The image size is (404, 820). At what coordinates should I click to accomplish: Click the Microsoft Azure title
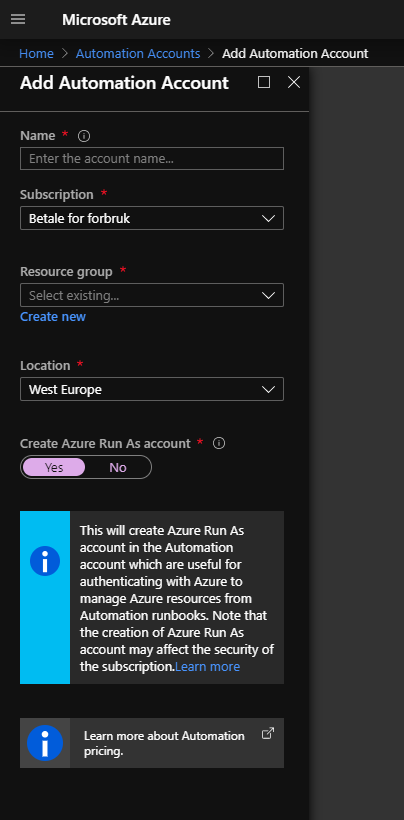click(116, 20)
